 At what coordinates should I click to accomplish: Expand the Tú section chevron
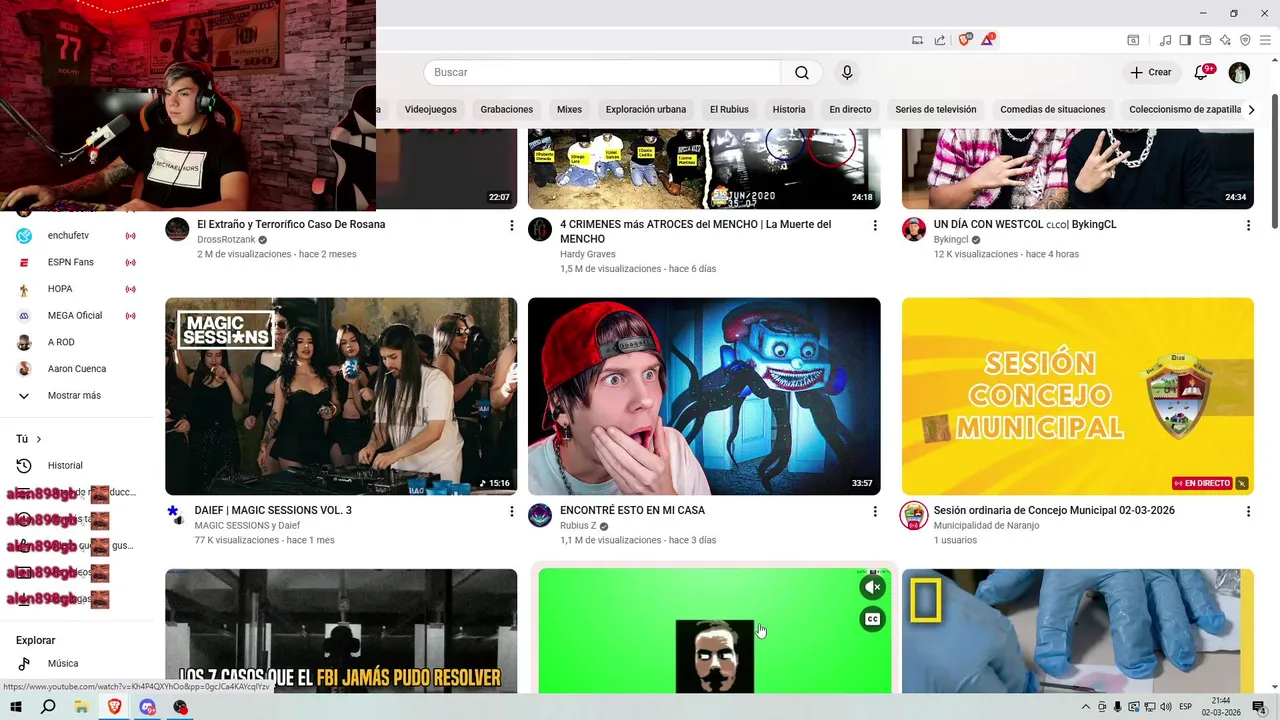click(39, 439)
